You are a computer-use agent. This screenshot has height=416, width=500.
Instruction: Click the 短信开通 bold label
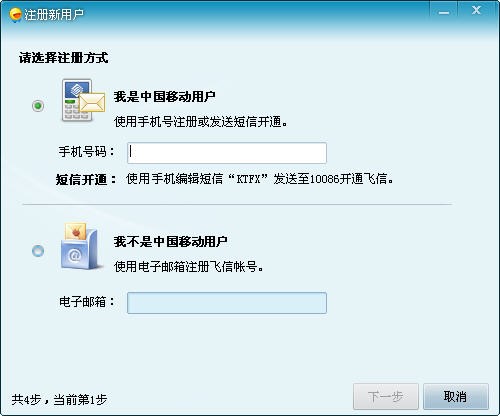click(86, 180)
